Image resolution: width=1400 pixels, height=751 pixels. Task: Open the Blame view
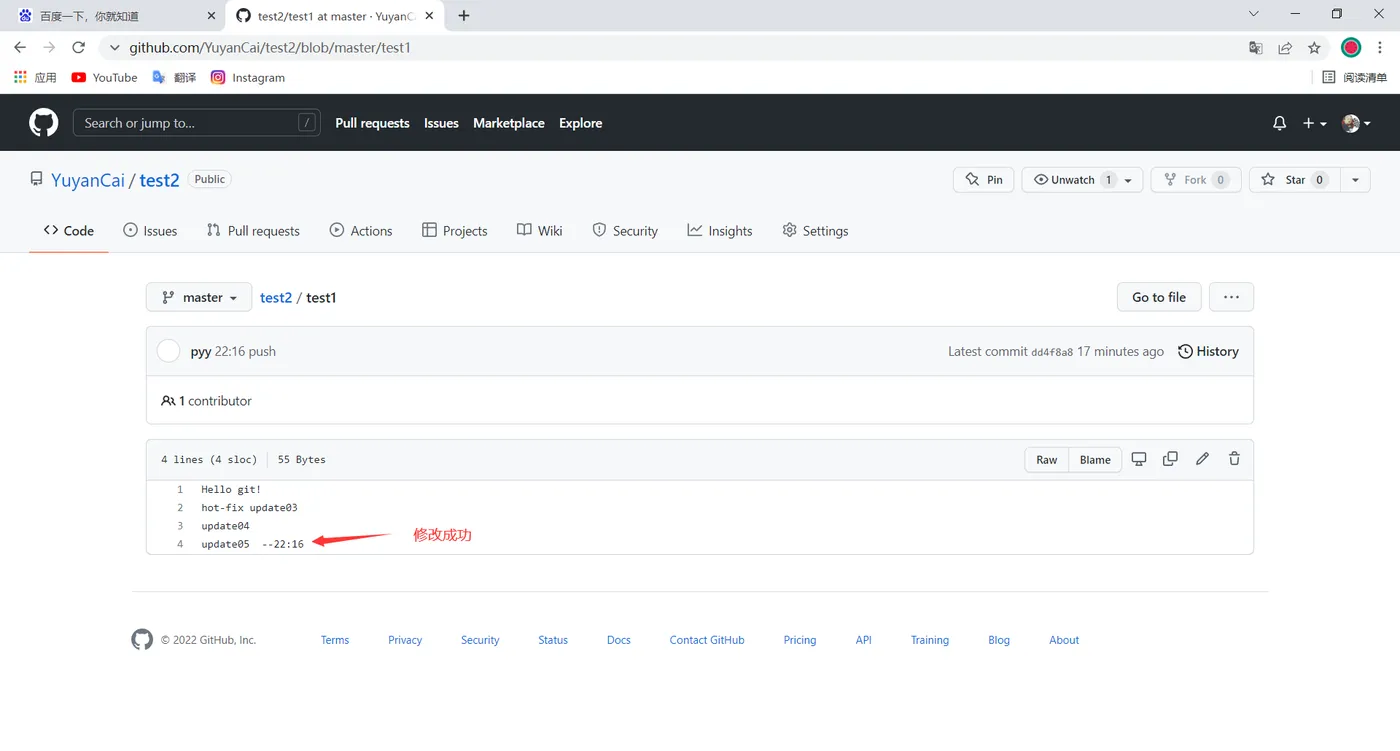click(1095, 460)
